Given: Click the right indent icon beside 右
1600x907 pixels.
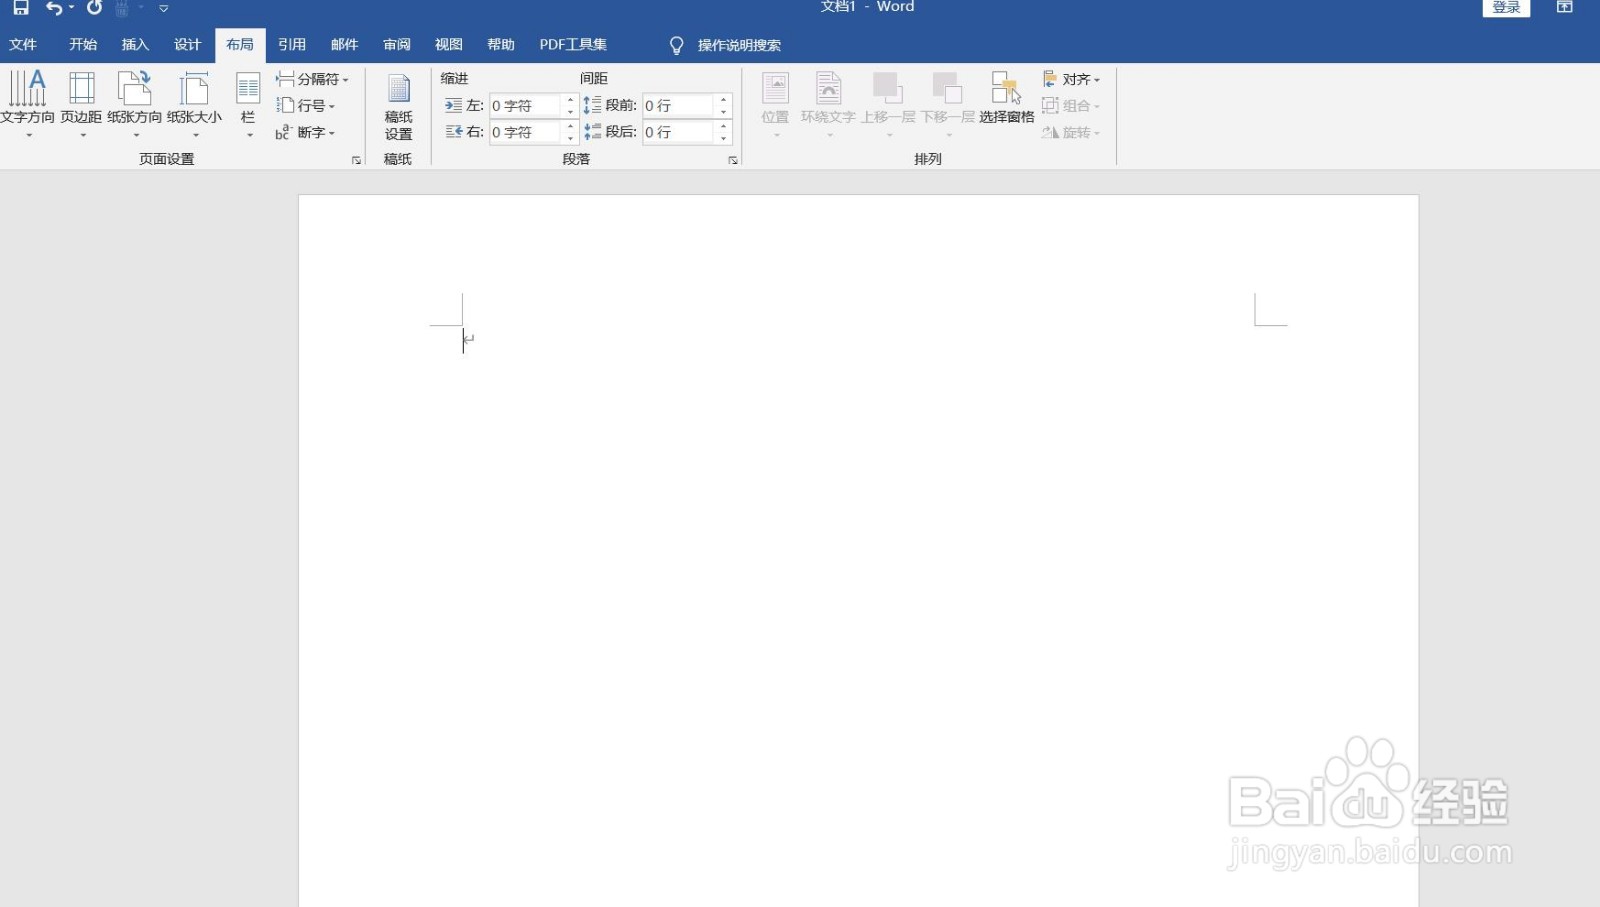Looking at the screenshot, I should [453, 132].
